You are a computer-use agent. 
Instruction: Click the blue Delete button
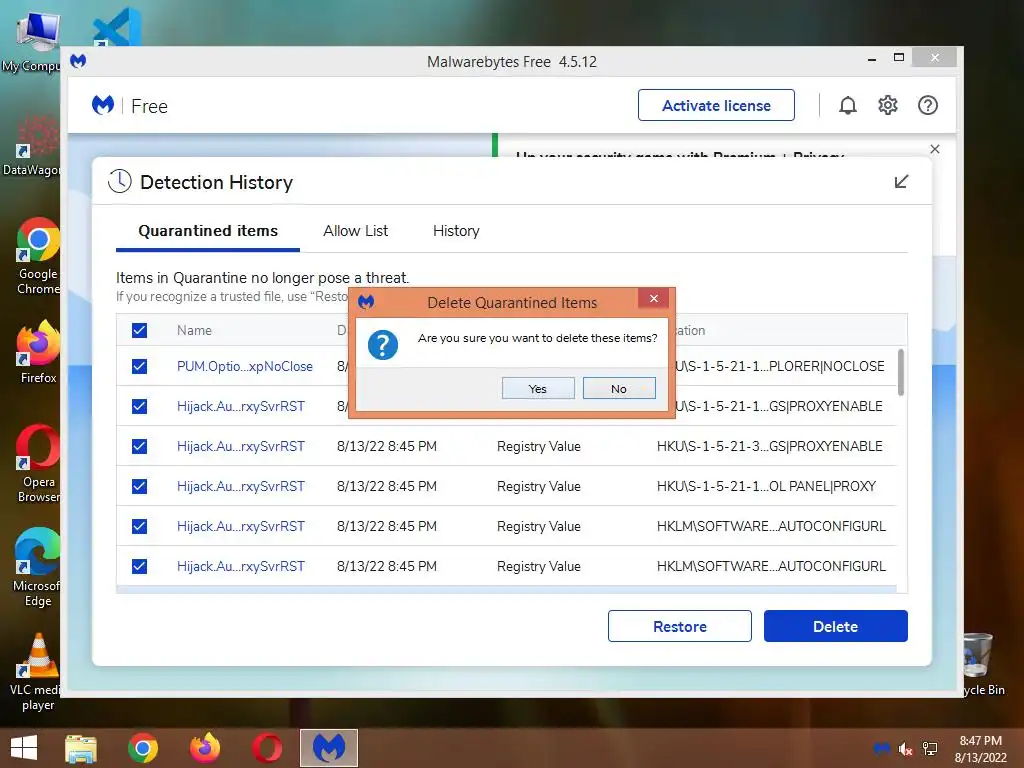pyautogui.click(x=836, y=626)
